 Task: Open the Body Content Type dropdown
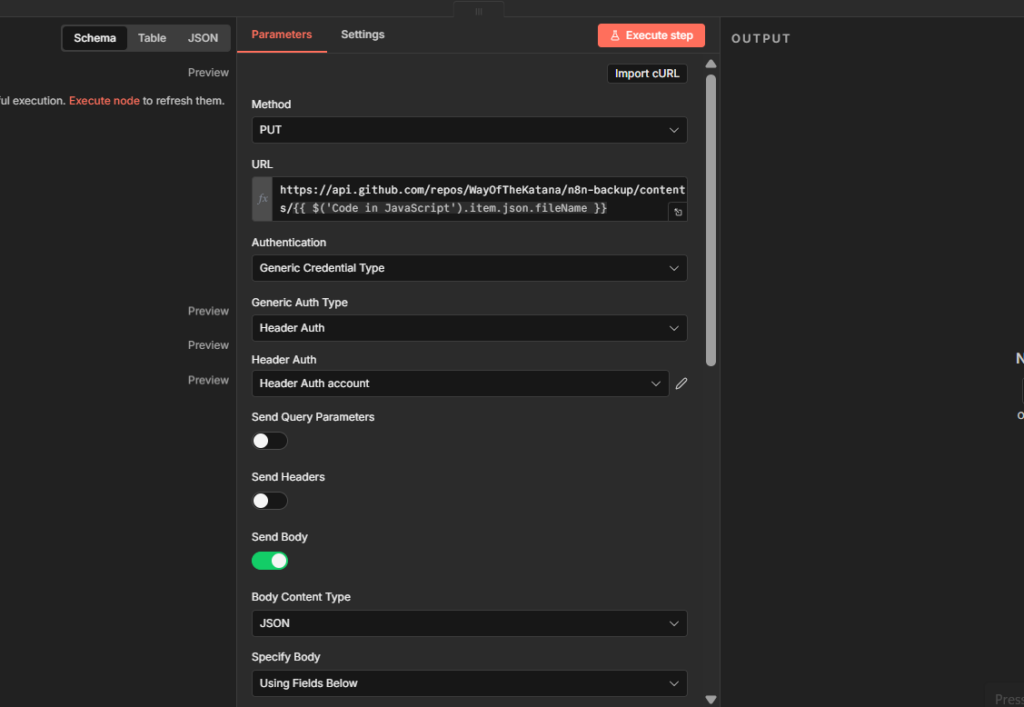468,623
